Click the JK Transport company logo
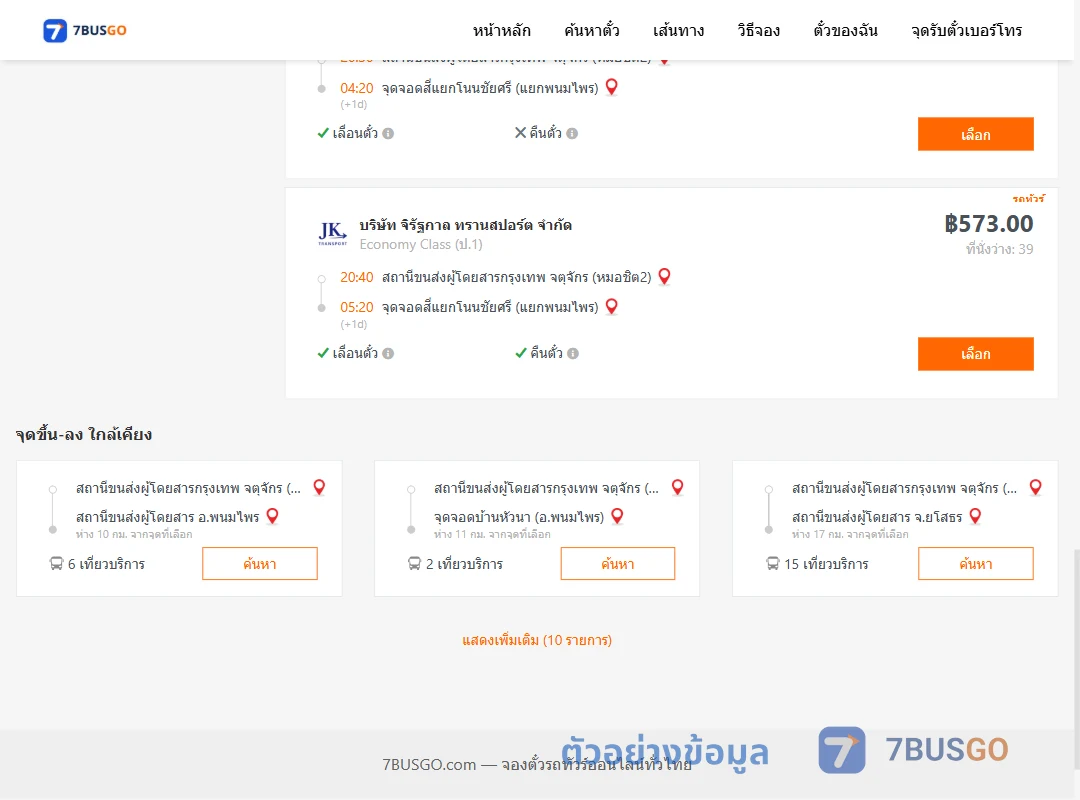The image size is (1080, 800). pos(333,234)
